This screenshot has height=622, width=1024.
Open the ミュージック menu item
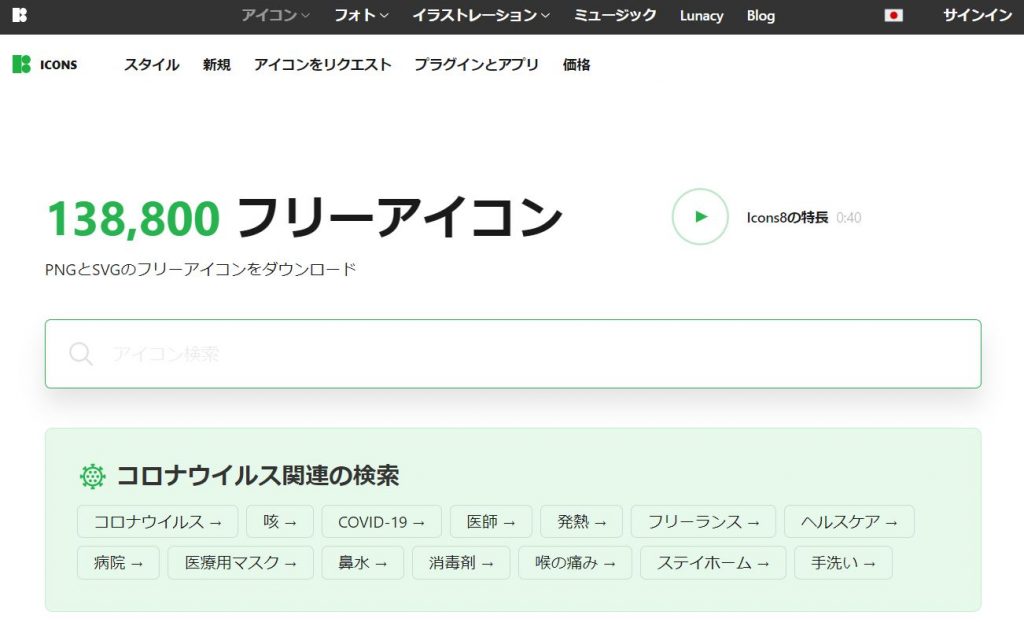615,15
